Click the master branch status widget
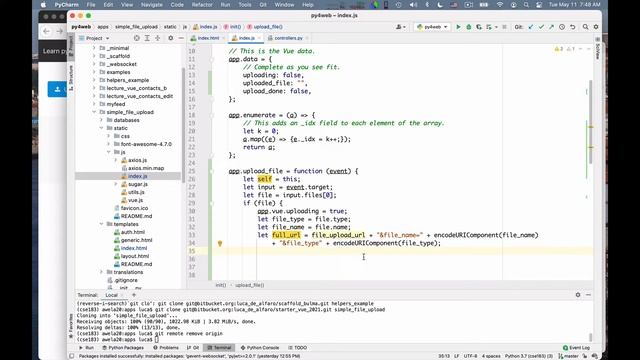 pos(568,356)
